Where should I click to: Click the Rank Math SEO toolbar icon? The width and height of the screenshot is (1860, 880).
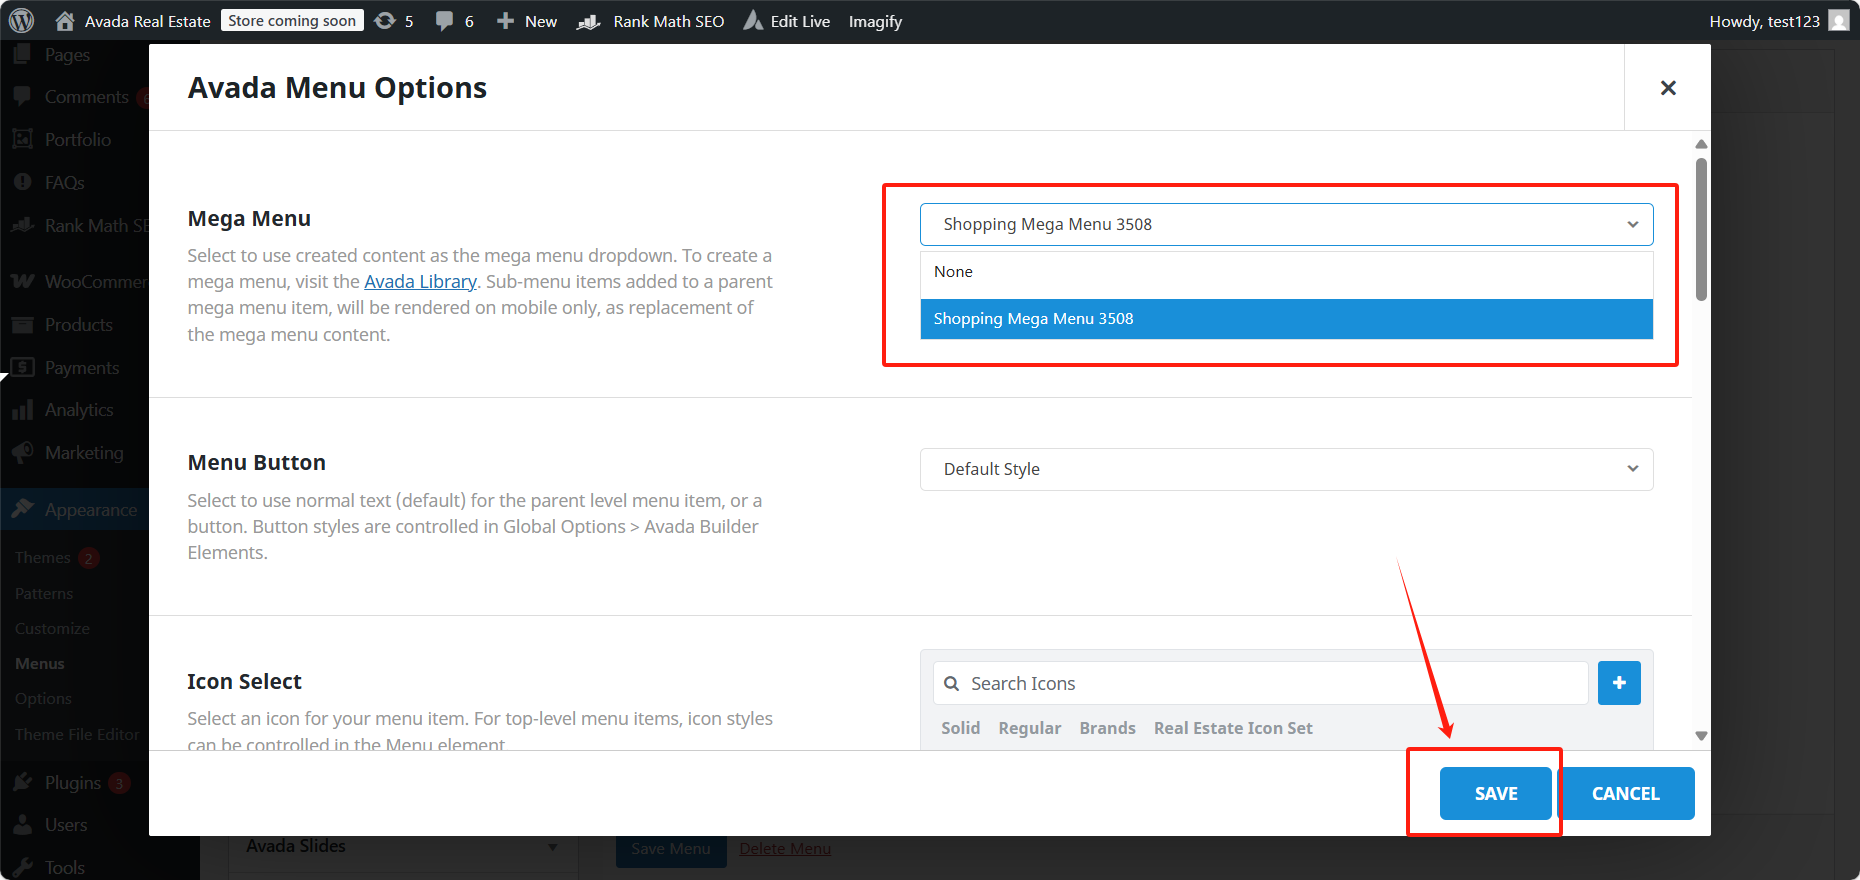[x=589, y=21]
